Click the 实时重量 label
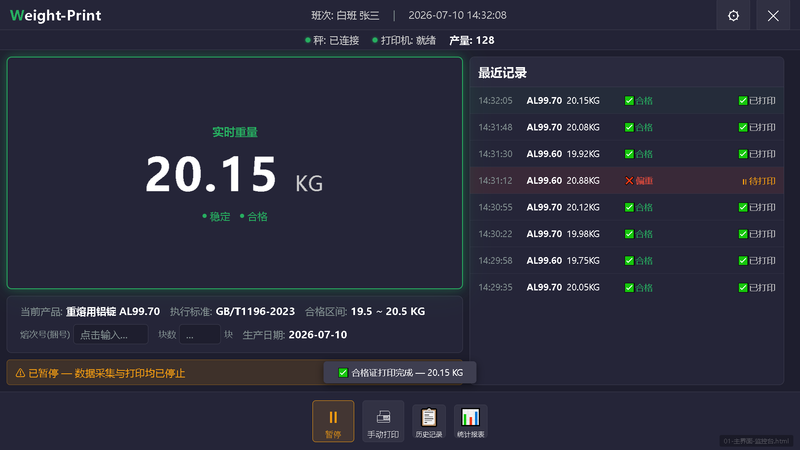The image size is (800, 450). pos(235,132)
